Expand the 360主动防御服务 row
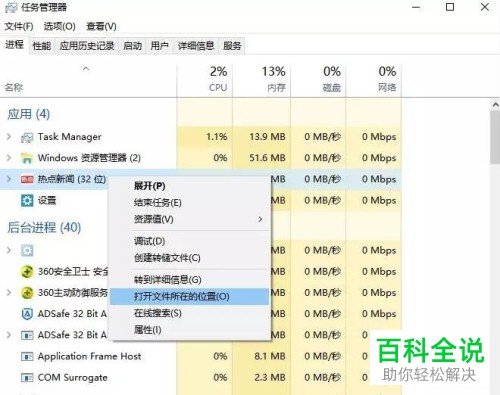This screenshot has height=395, width=500. (9, 292)
